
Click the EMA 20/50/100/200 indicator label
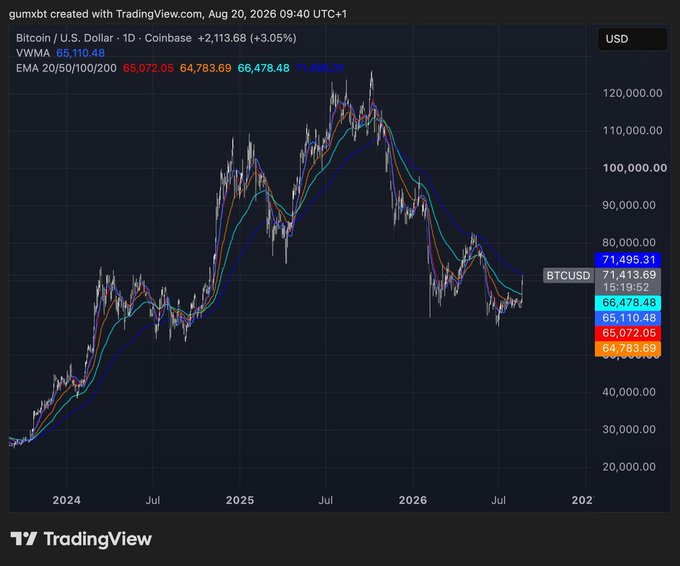click(x=66, y=68)
